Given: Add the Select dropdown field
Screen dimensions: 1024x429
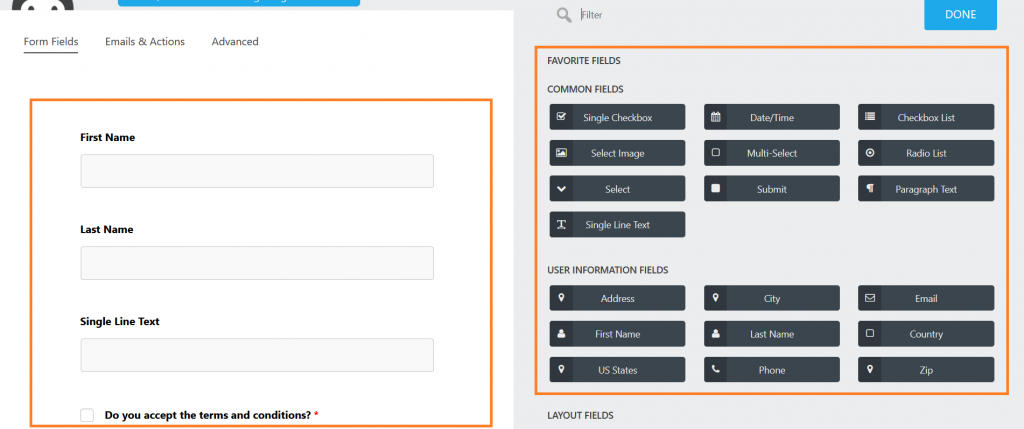Looking at the screenshot, I should tap(617, 189).
